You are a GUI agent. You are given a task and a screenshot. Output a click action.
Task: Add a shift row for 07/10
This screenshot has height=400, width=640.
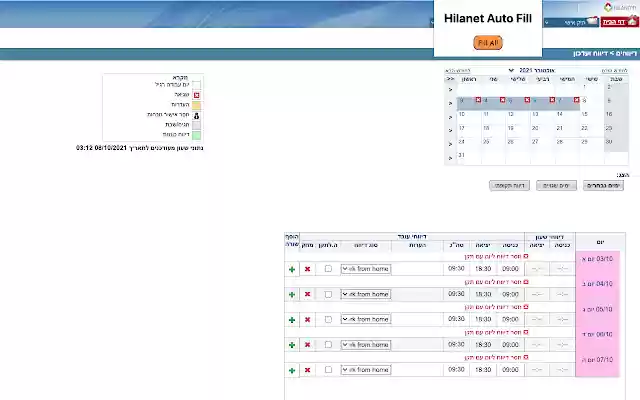[292, 371]
